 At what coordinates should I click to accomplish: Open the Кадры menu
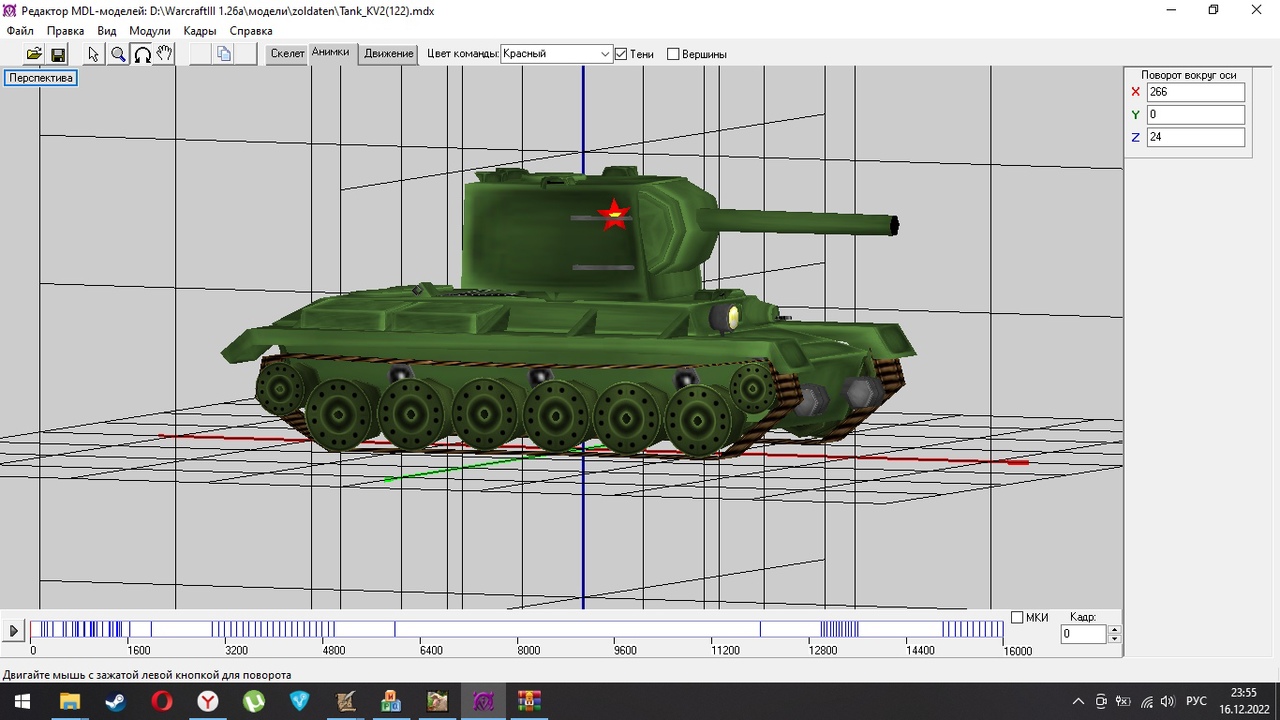(x=200, y=31)
